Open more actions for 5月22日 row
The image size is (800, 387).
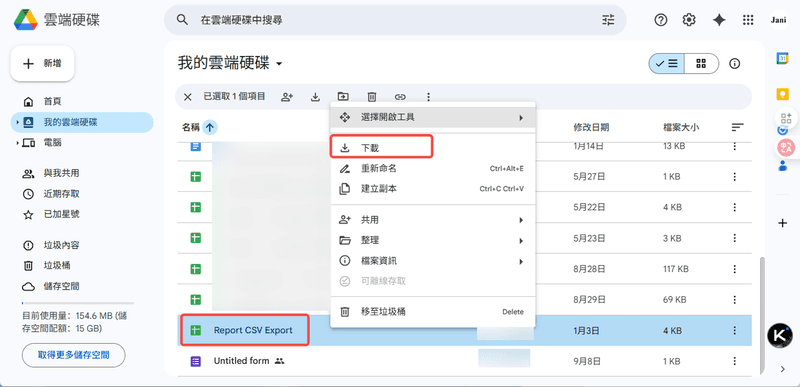point(735,208)
